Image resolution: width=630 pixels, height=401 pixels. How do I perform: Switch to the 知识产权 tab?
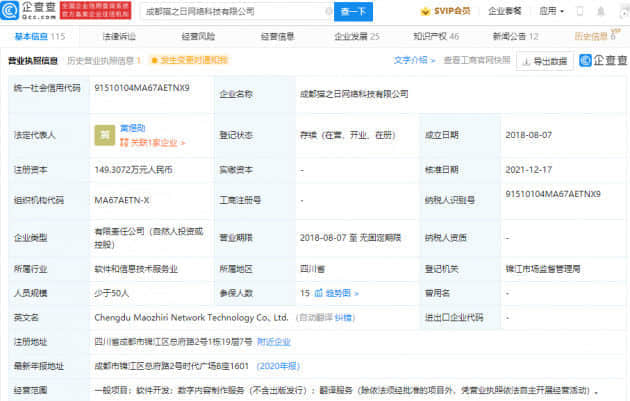(436, 37)
